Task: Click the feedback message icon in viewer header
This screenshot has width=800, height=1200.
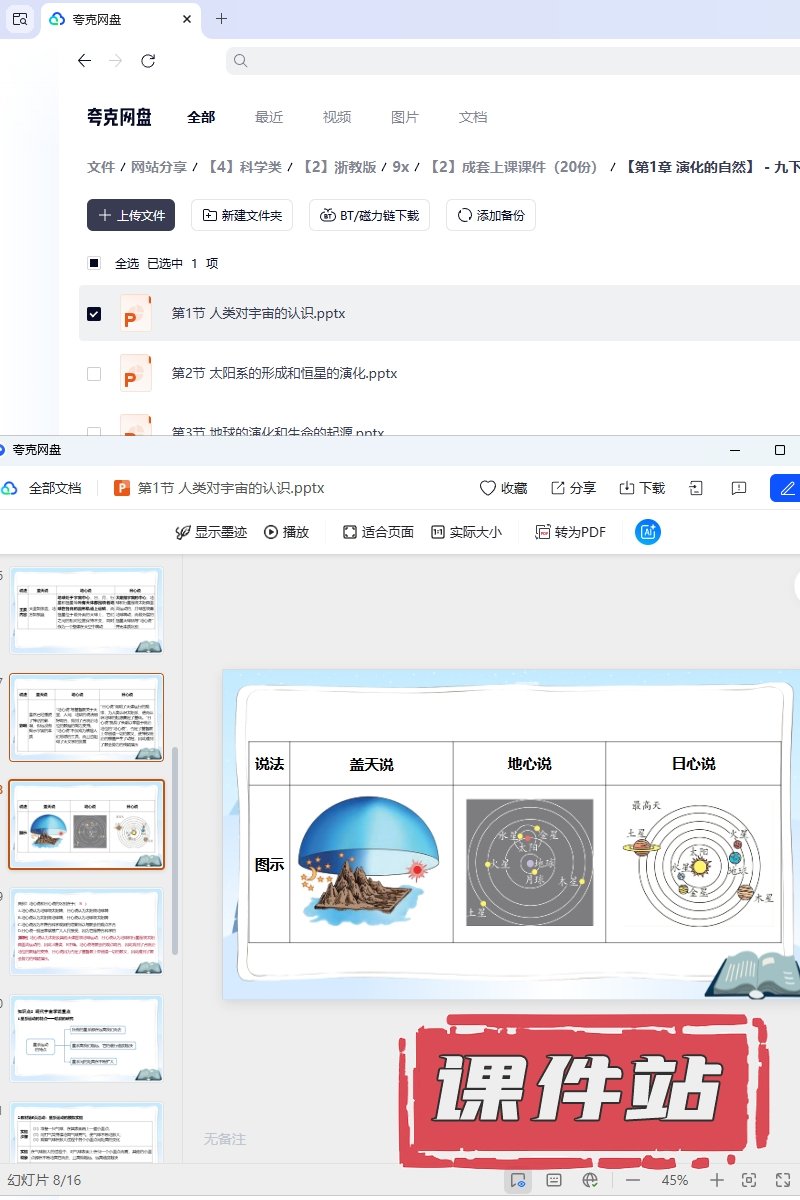Action: tap(739, 488)
